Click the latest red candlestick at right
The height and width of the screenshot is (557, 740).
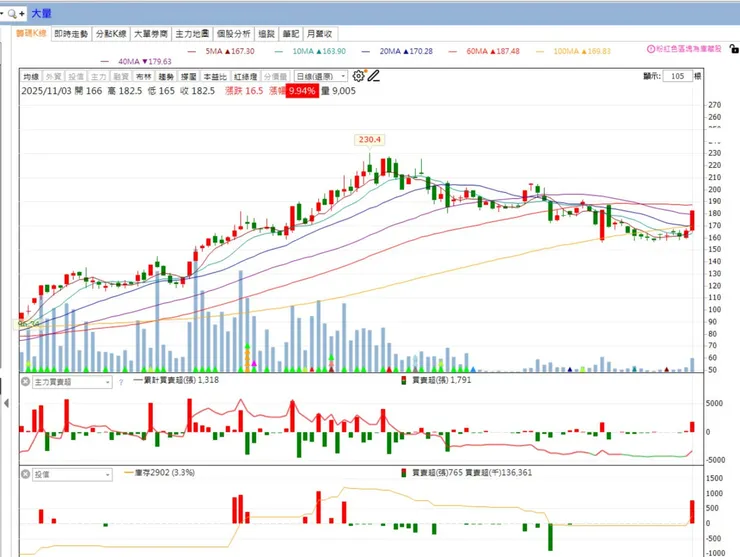tap(692, 220)
